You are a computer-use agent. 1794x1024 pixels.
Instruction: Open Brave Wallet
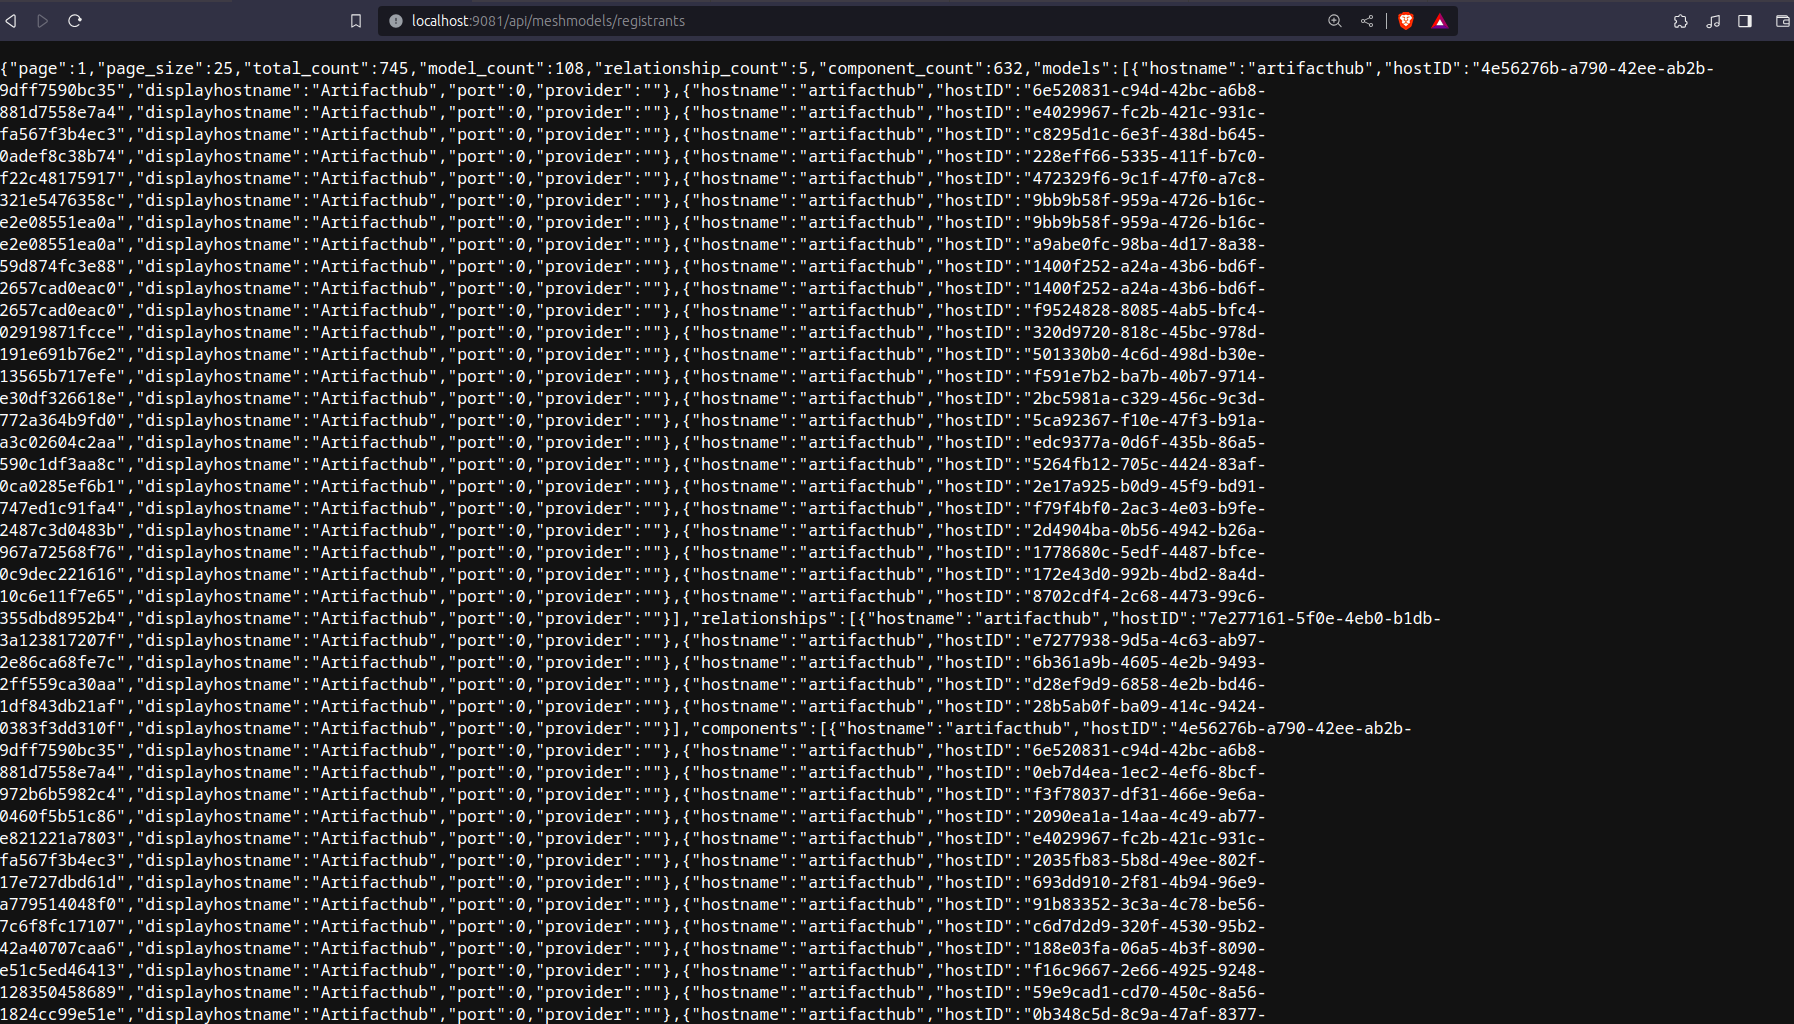1781,20
